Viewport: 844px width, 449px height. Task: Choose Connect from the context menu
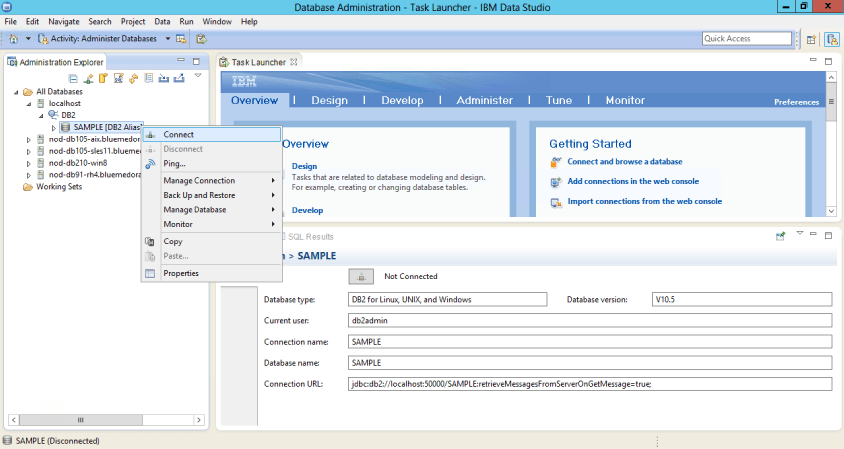[x=212, y=135]
